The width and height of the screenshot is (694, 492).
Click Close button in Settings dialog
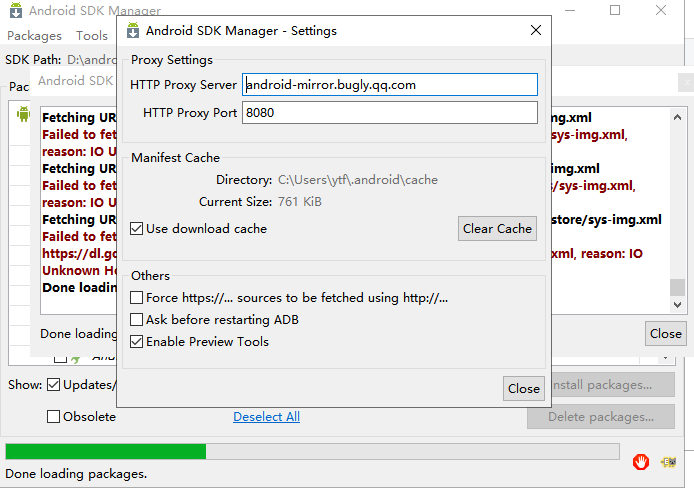tap(524, 388)
